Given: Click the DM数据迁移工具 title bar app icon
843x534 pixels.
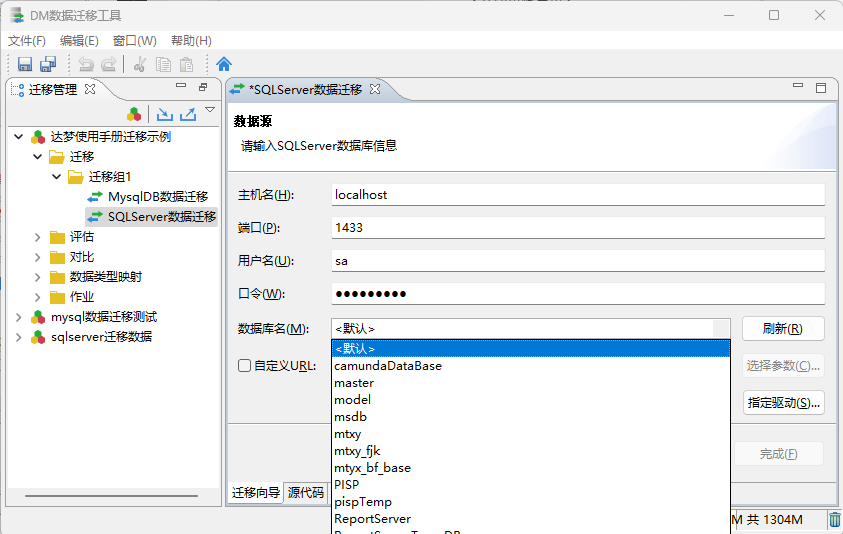Looking at the screenshot, I should (17, 15).
